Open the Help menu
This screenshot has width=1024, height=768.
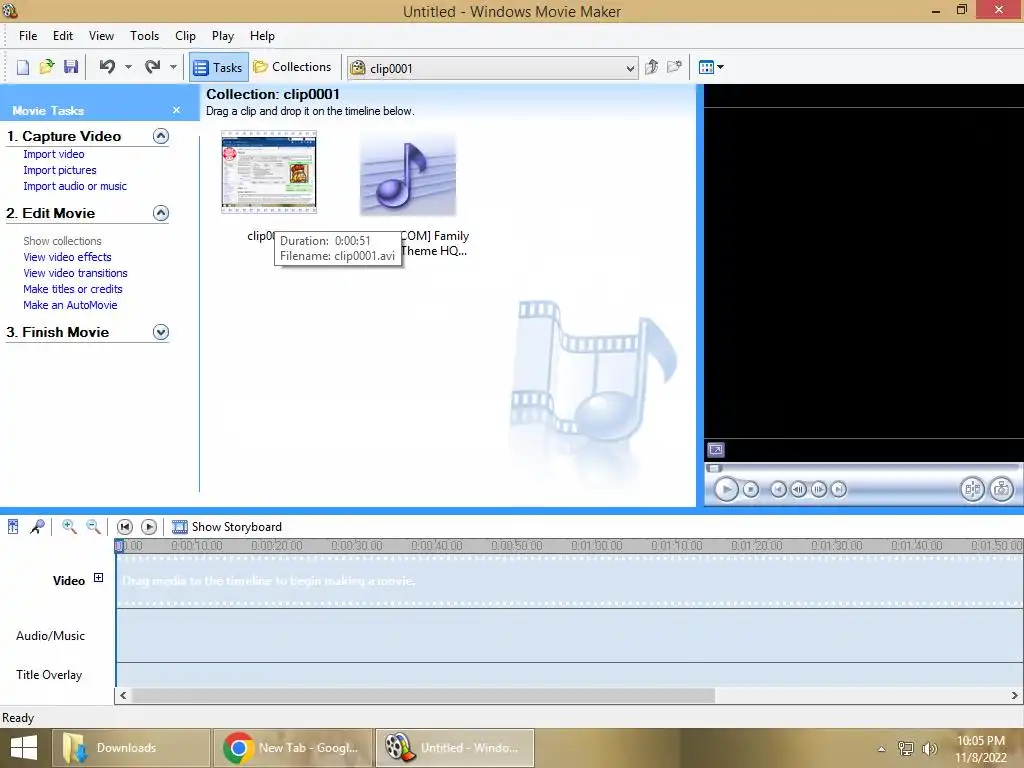point(262,36)
